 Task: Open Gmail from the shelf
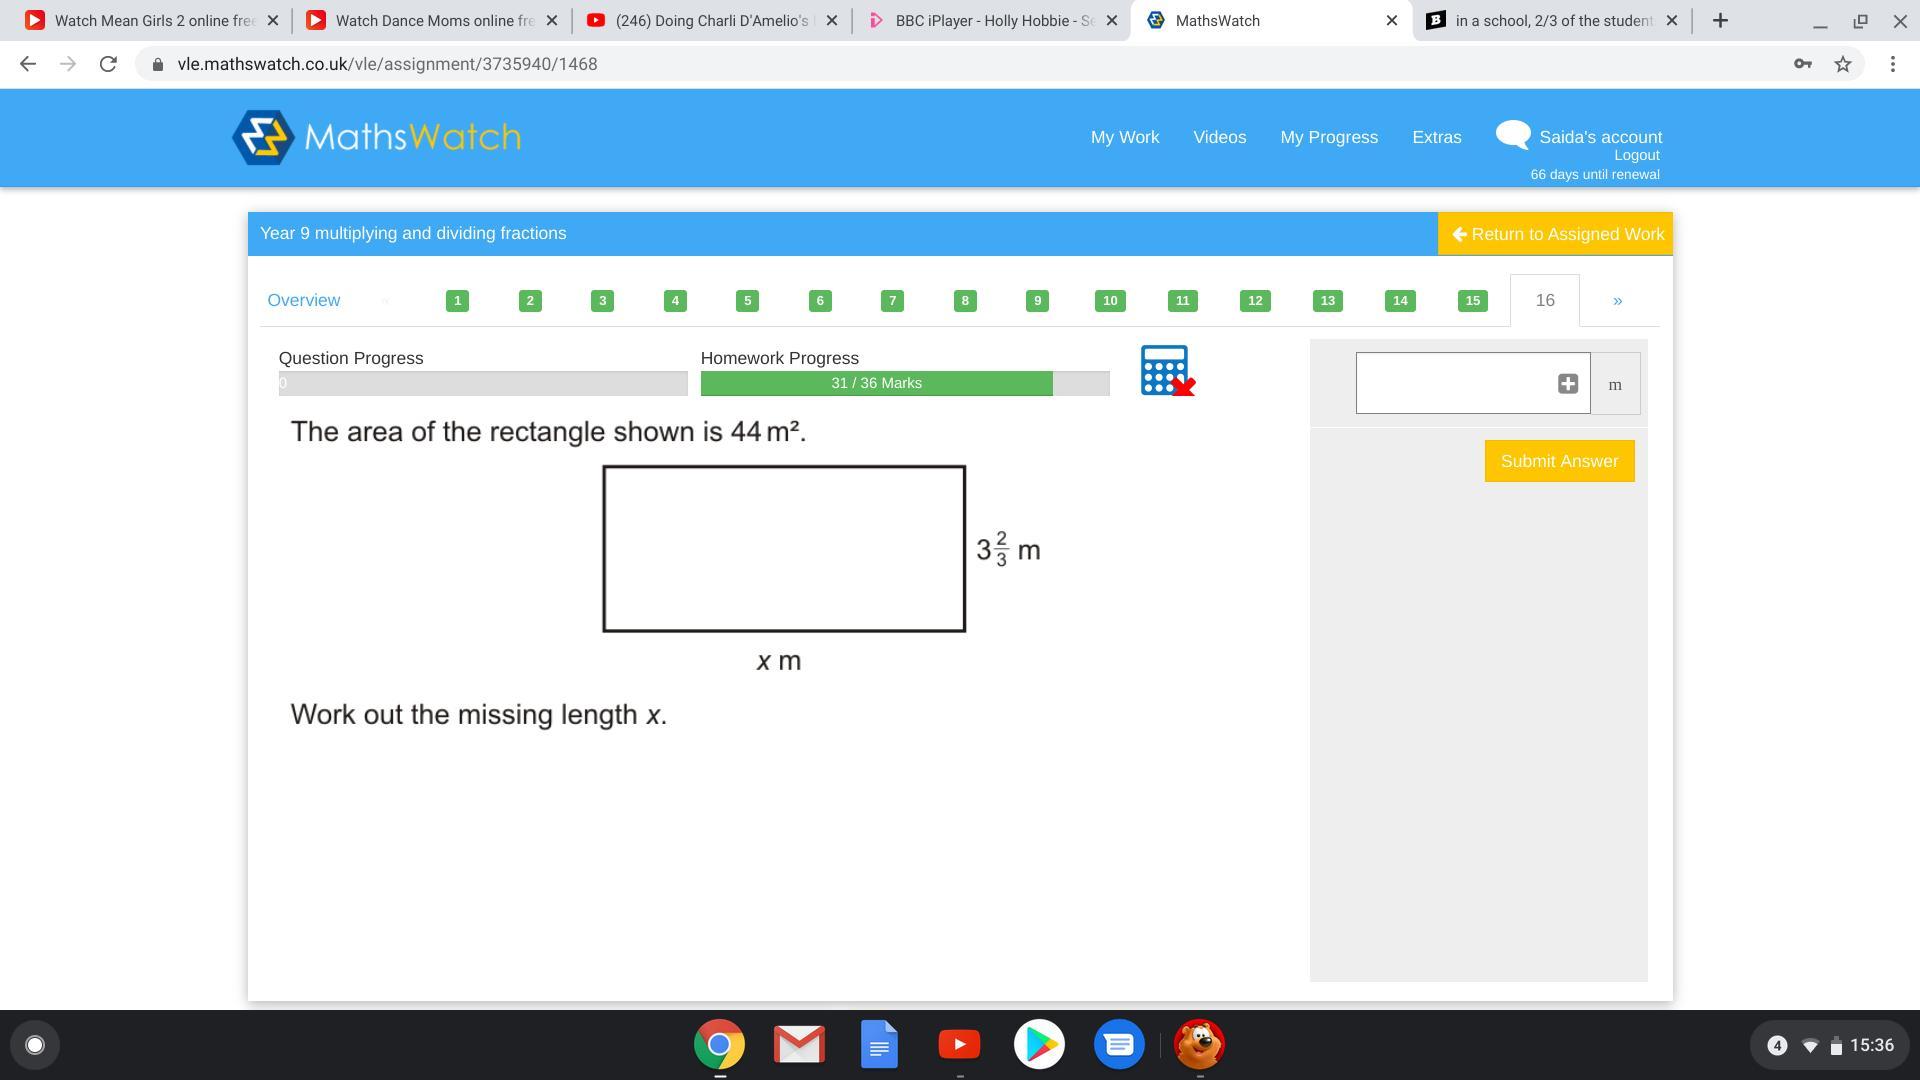799,1045
